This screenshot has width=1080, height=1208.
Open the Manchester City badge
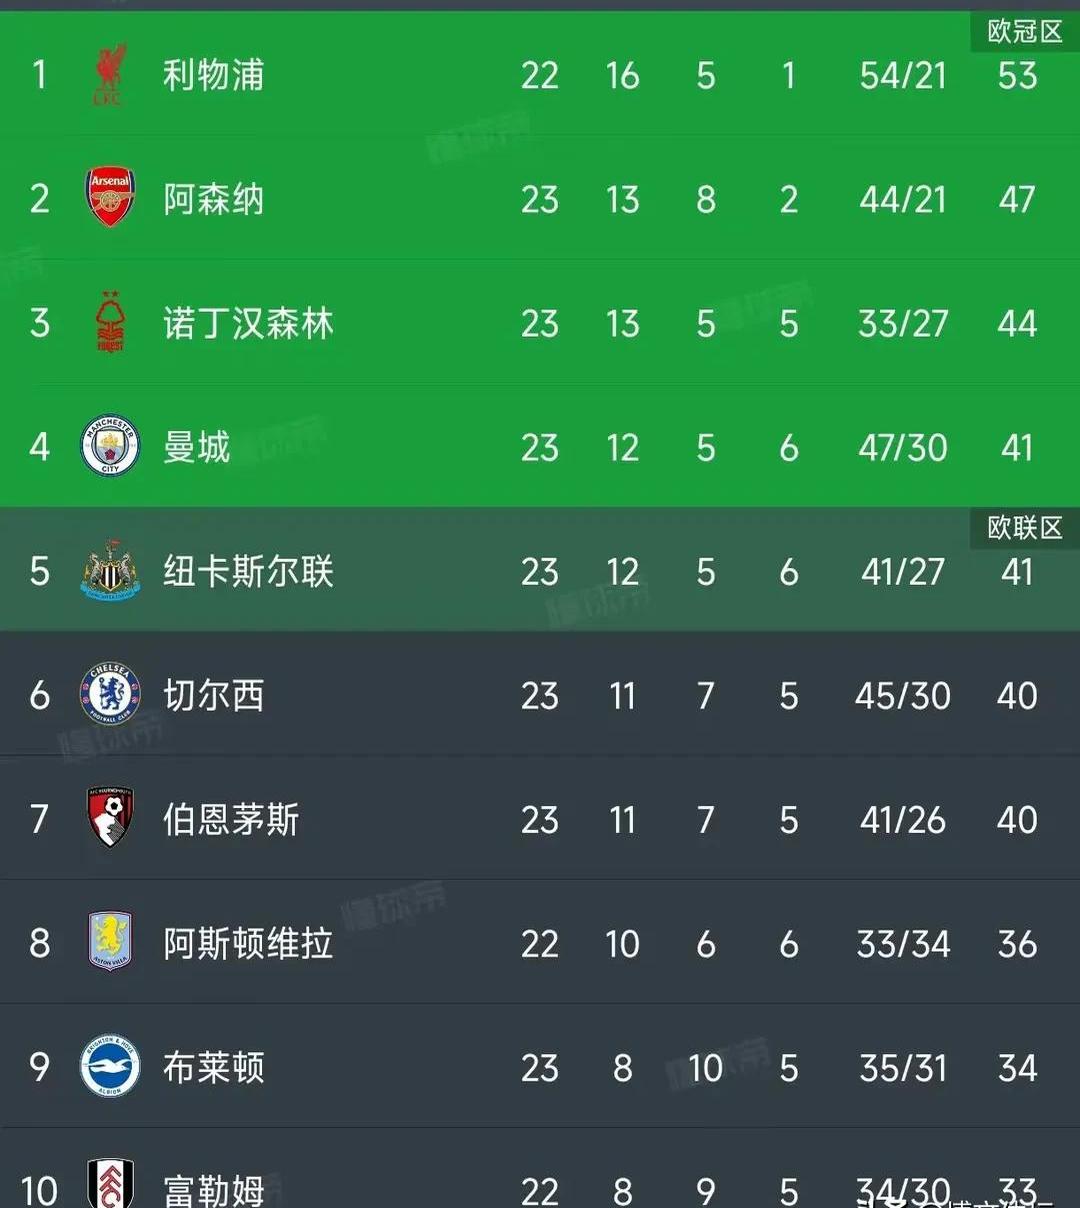point(110,446)
